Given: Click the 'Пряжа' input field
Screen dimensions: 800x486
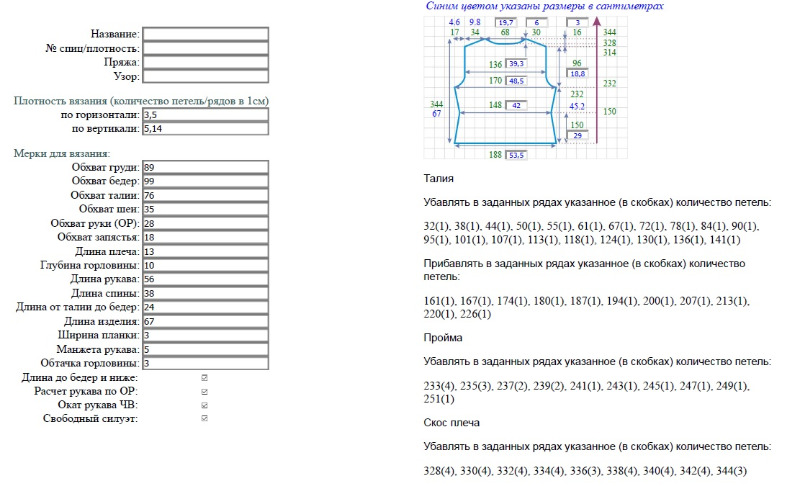Looking at the screenshot, I should pyautogui.click(x=205, y=61).
